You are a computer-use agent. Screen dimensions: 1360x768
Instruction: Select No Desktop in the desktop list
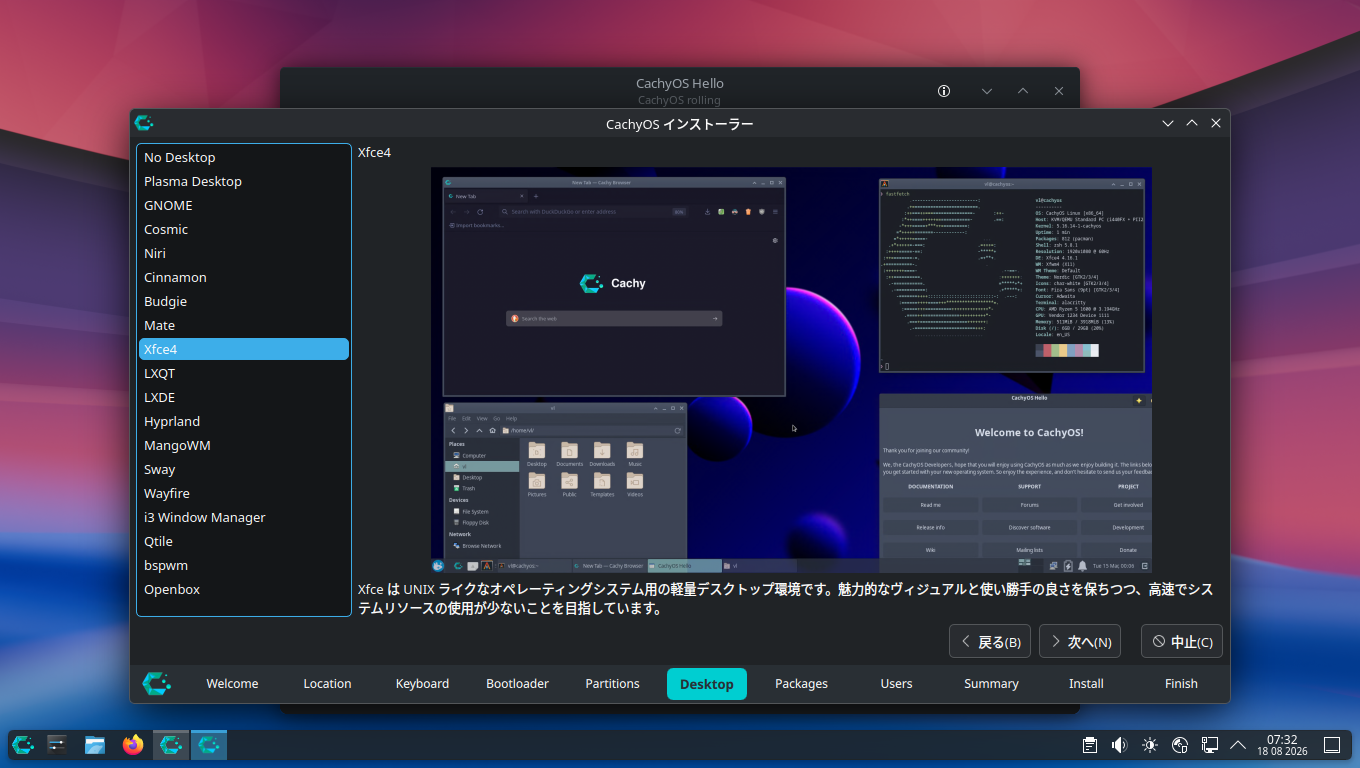click(244, 157)
